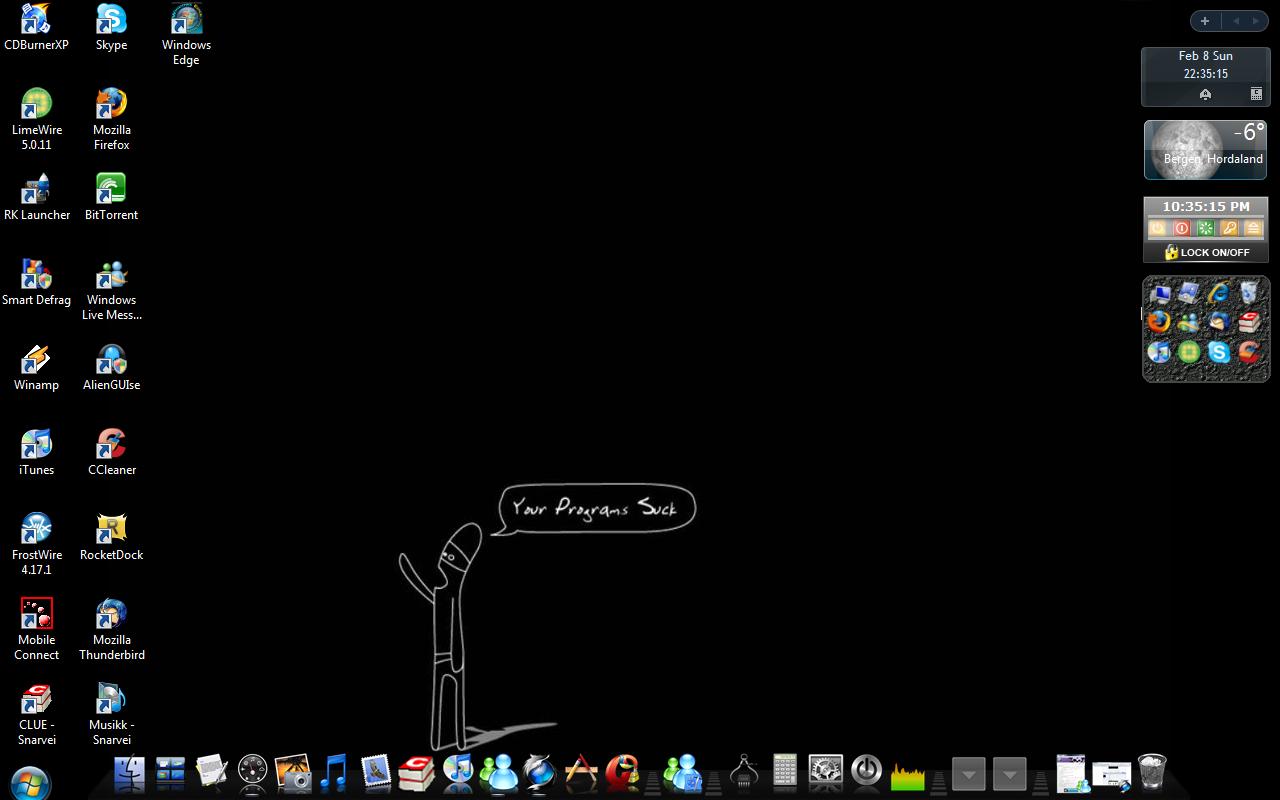
Task: Open the iTunes disc icon in the dock
Action: (x=457, y=772)
